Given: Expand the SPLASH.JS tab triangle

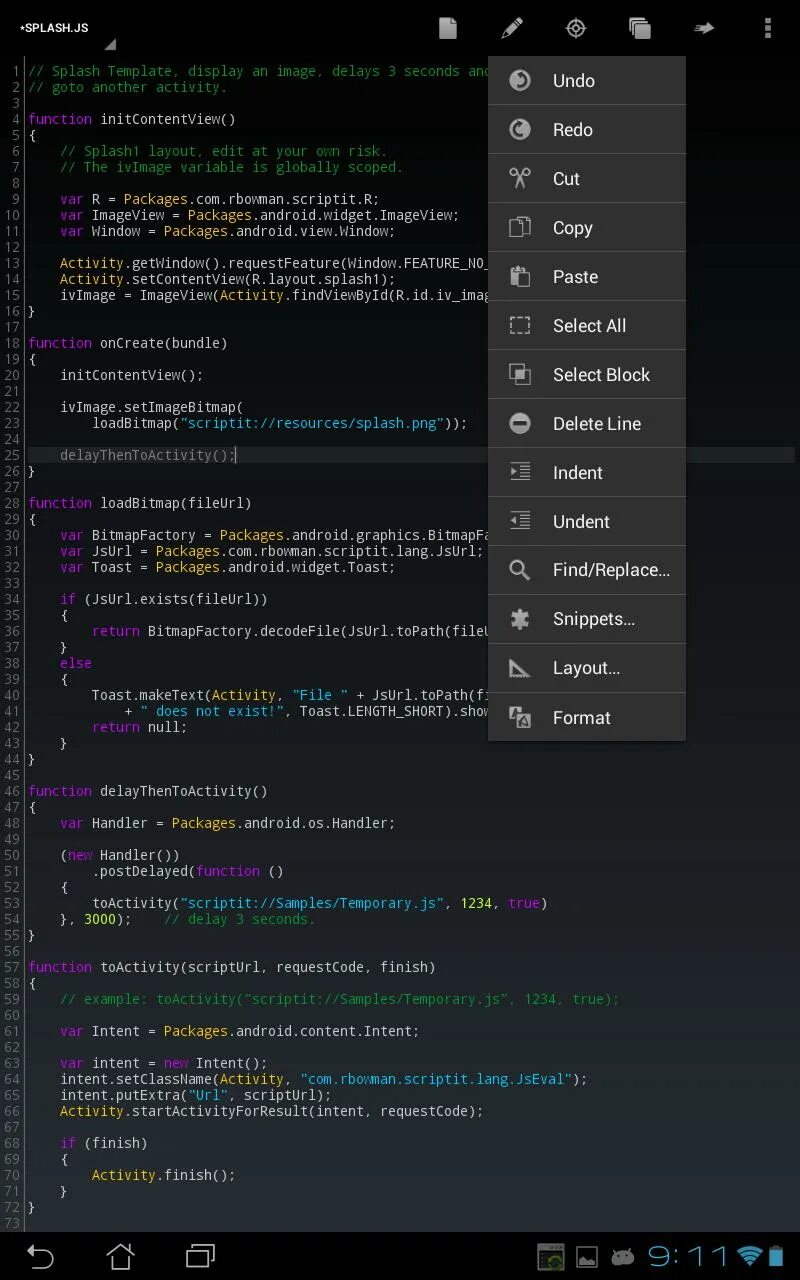Looking at the screenshot, I should 108,44.
